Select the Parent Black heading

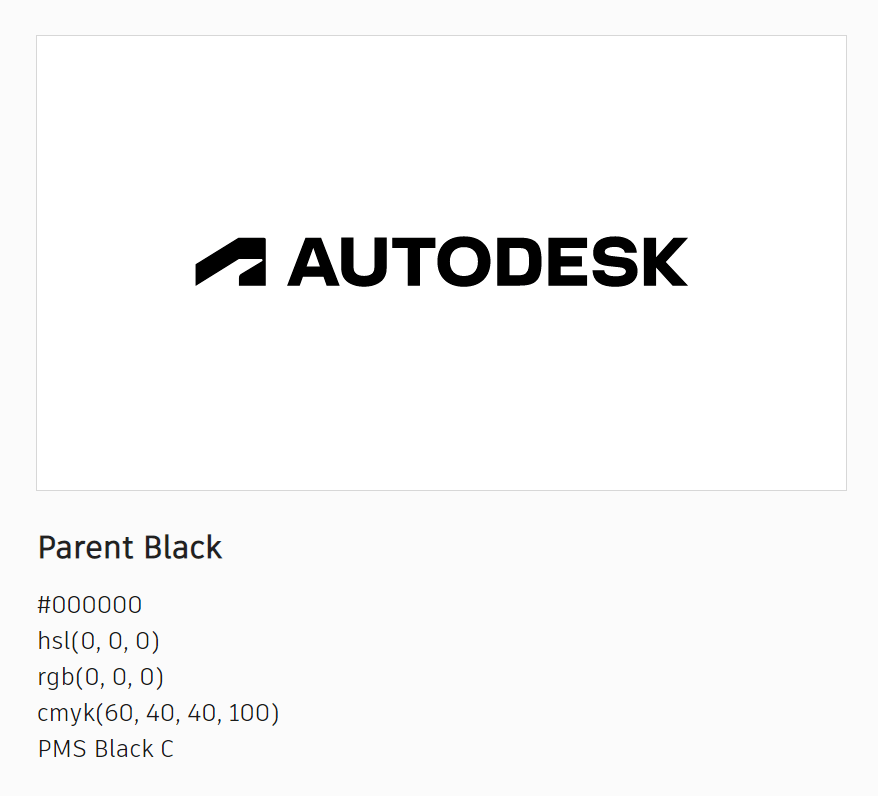(130, 548)
